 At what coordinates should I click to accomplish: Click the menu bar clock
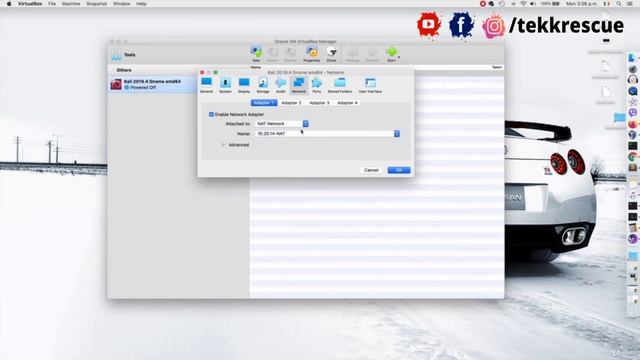pos(582,4)
